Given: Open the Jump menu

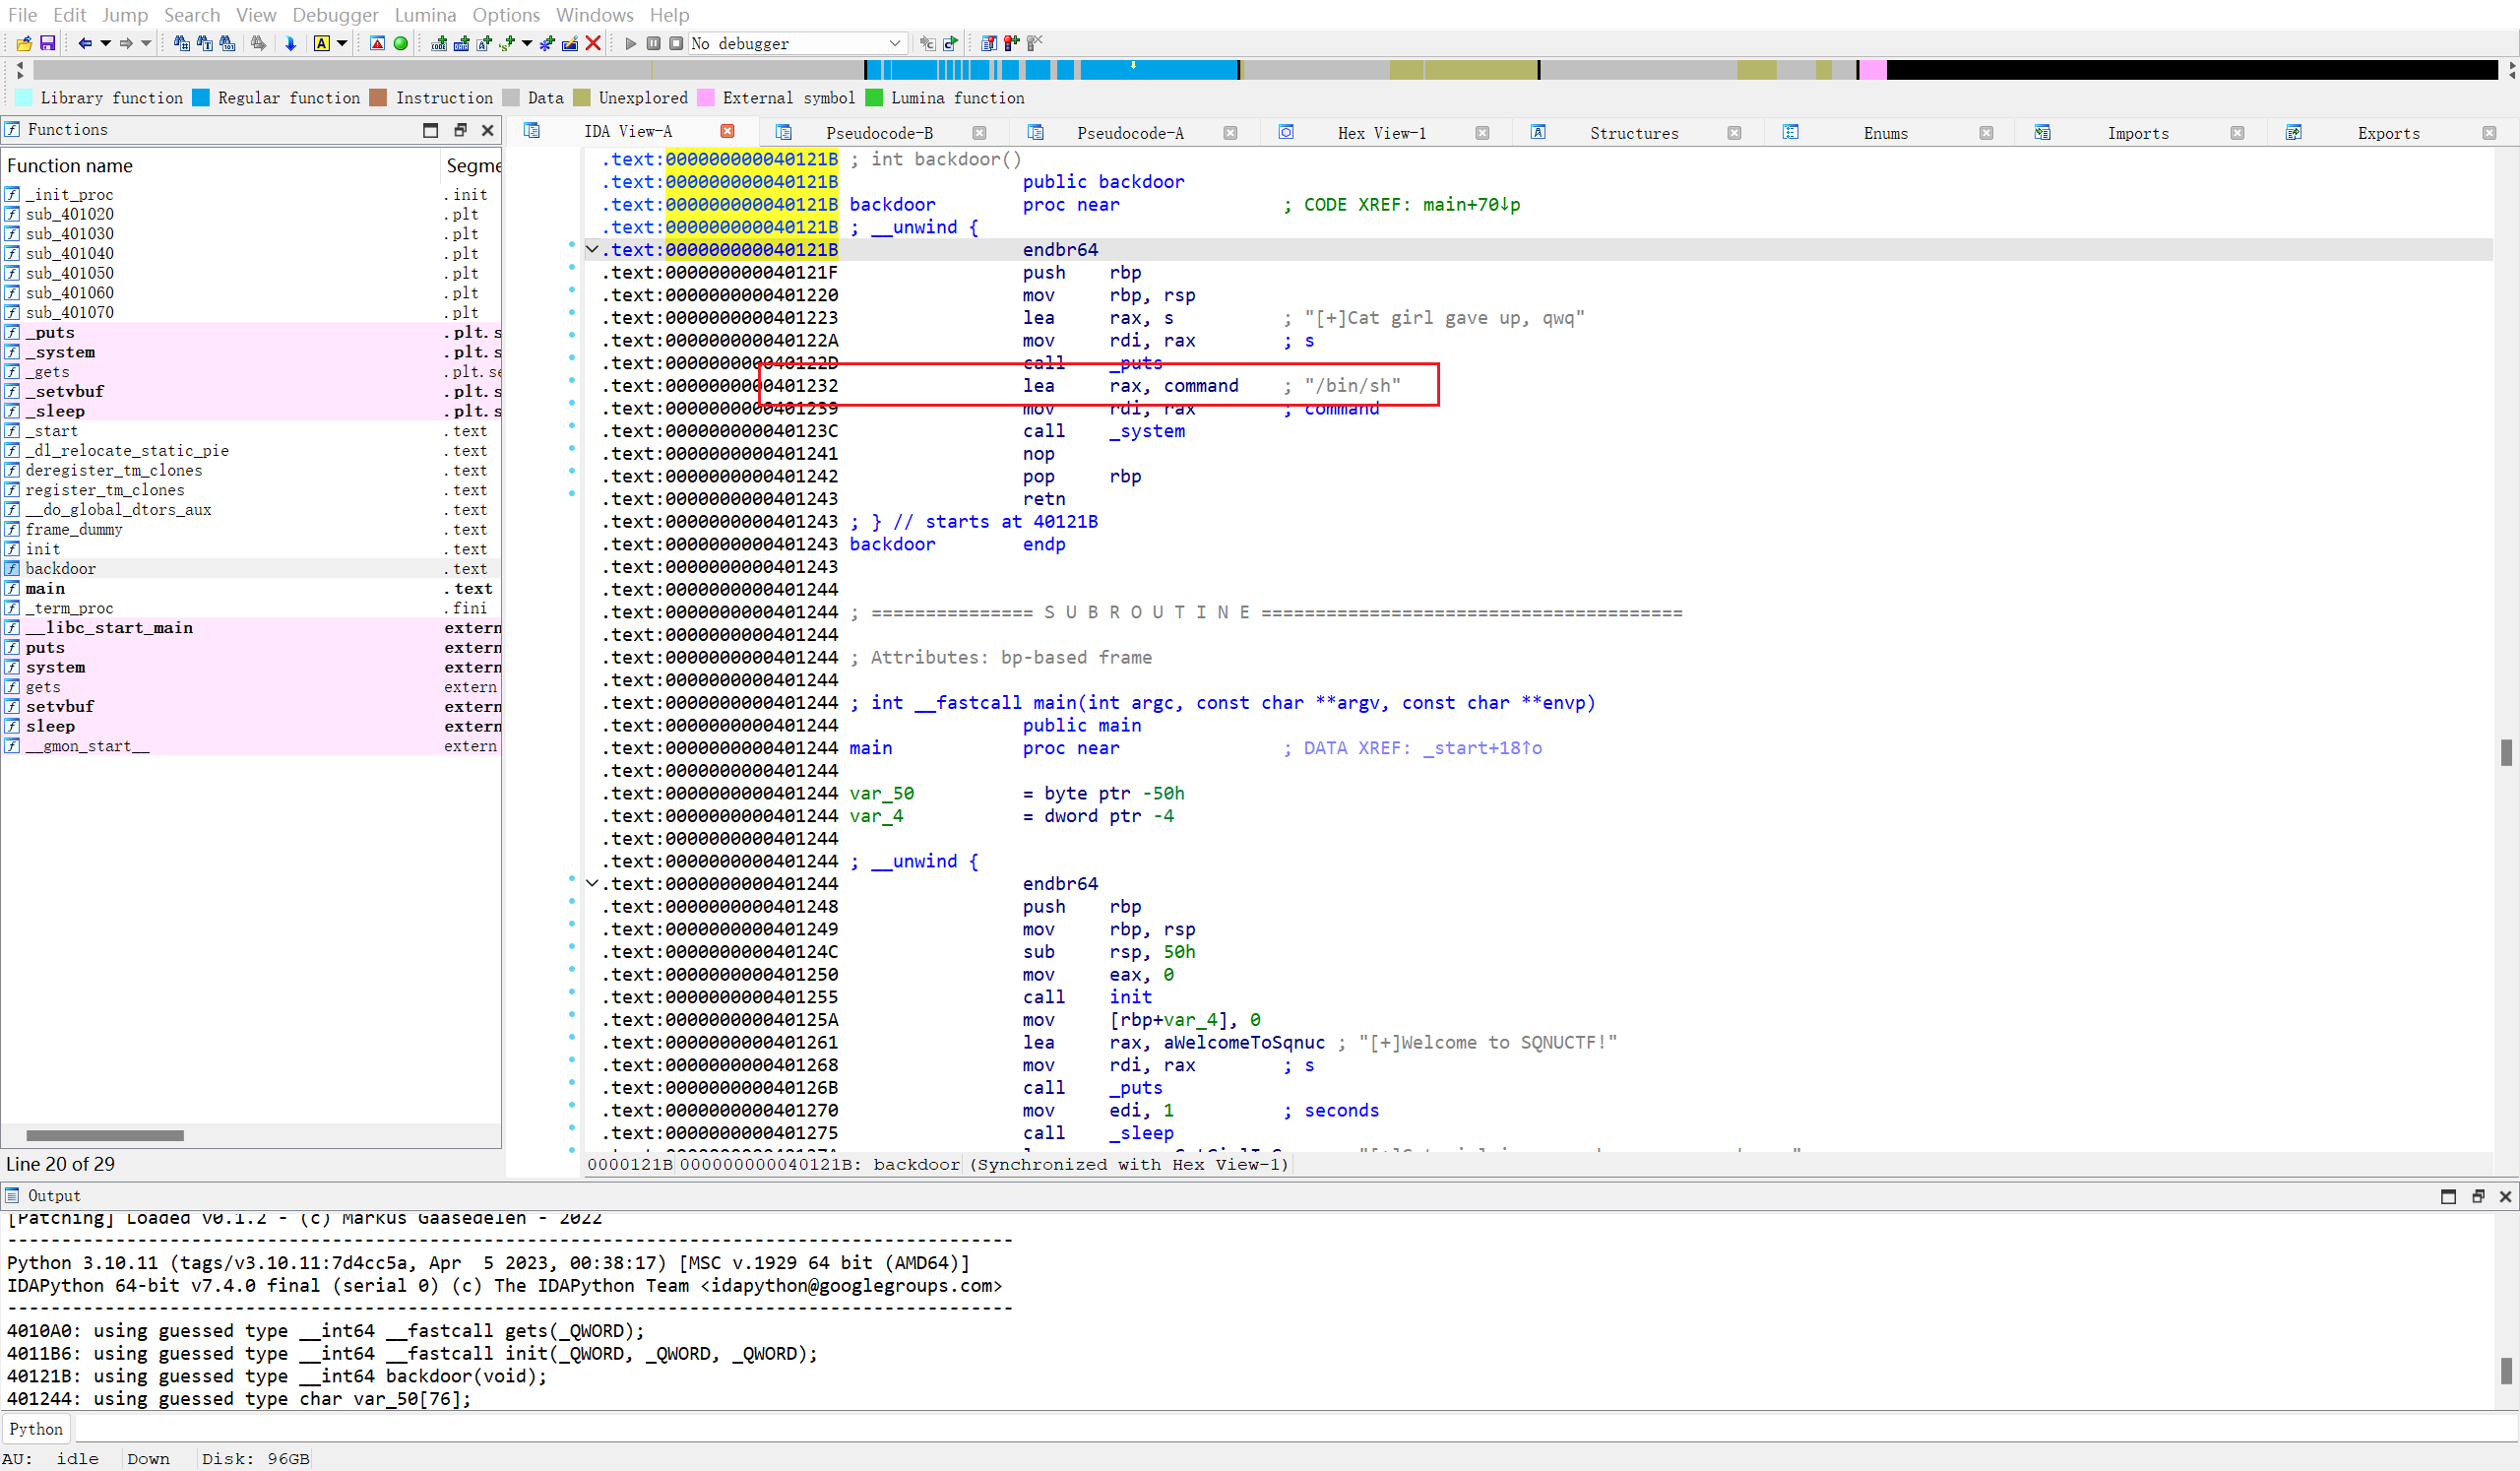Looking at the screenshot, I should click(x=124, y=15).
